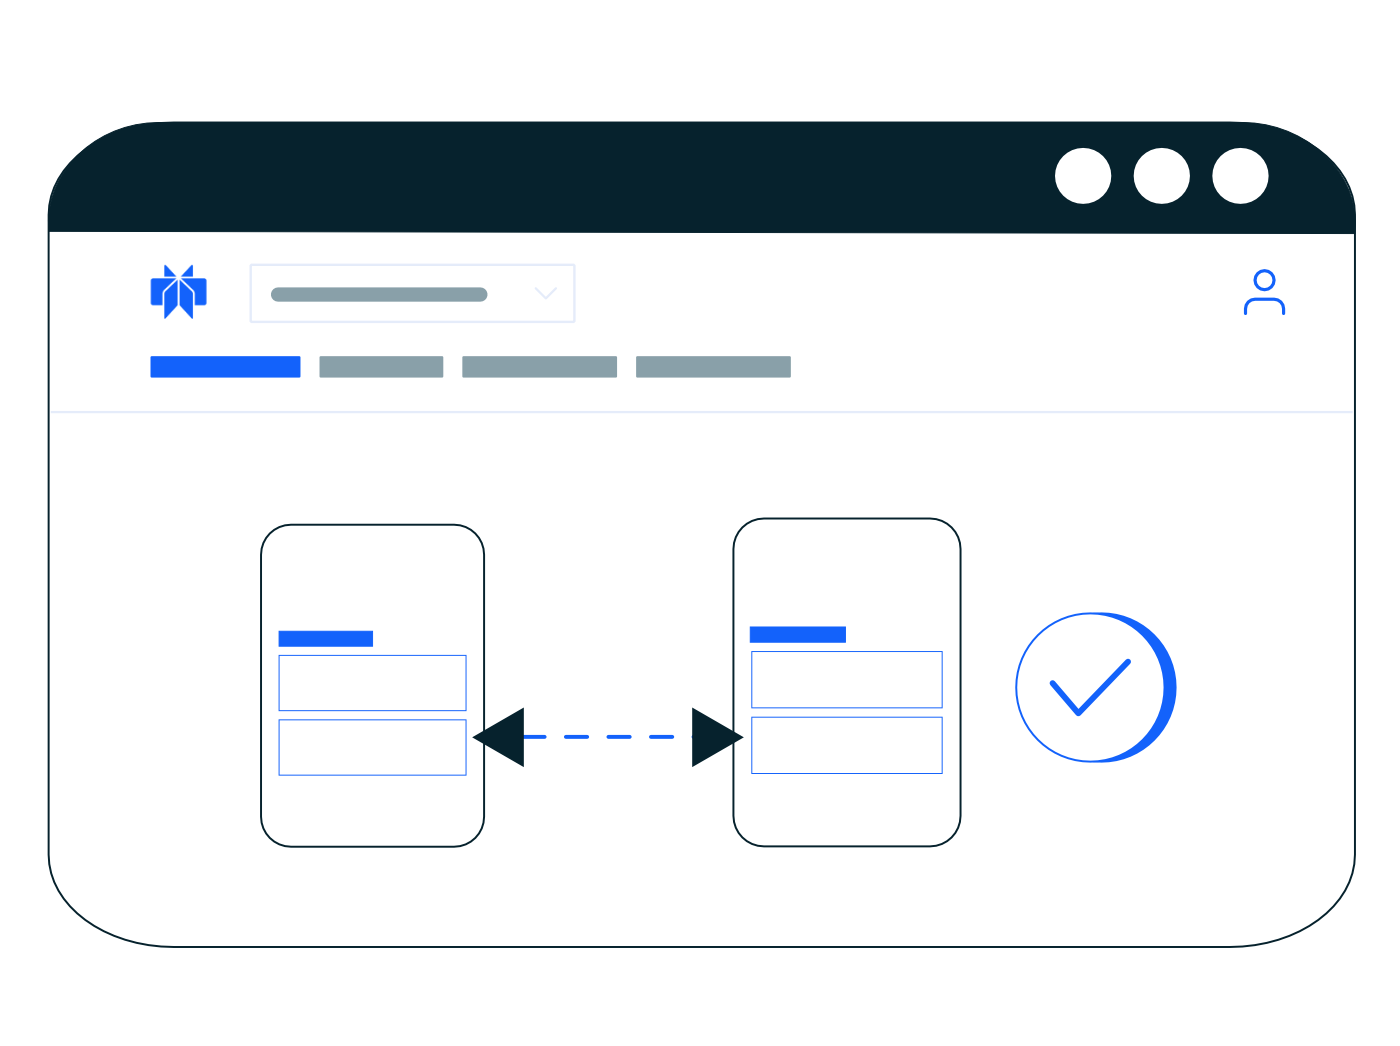Click the lower field in right card
The width and height of the screenshot is (1400, 1046).
pyautogui.click(x=847, y=745)
